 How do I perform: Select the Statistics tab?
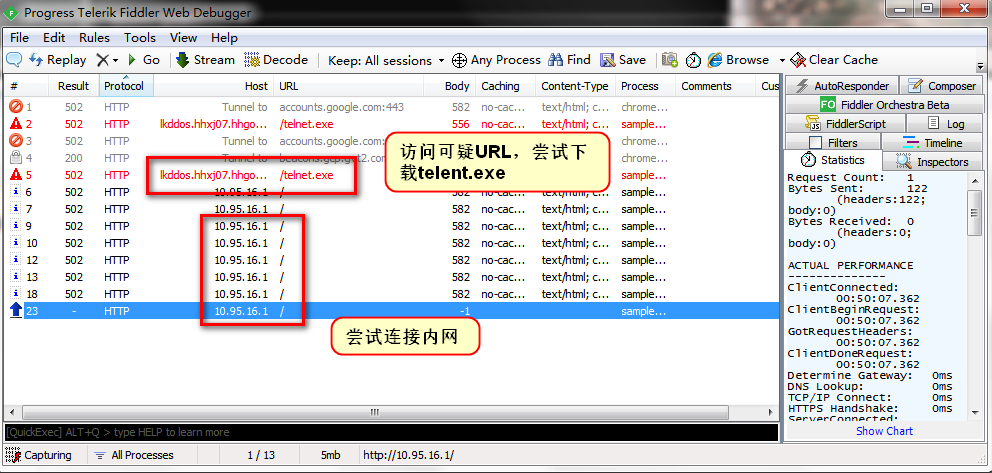pyautogui.click(x=833, y=160)
